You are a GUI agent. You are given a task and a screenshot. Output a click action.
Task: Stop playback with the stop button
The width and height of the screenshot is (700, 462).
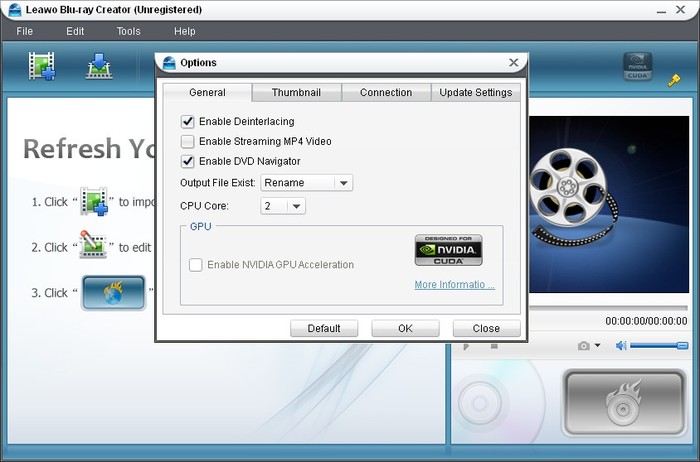(x=494, y=346)
